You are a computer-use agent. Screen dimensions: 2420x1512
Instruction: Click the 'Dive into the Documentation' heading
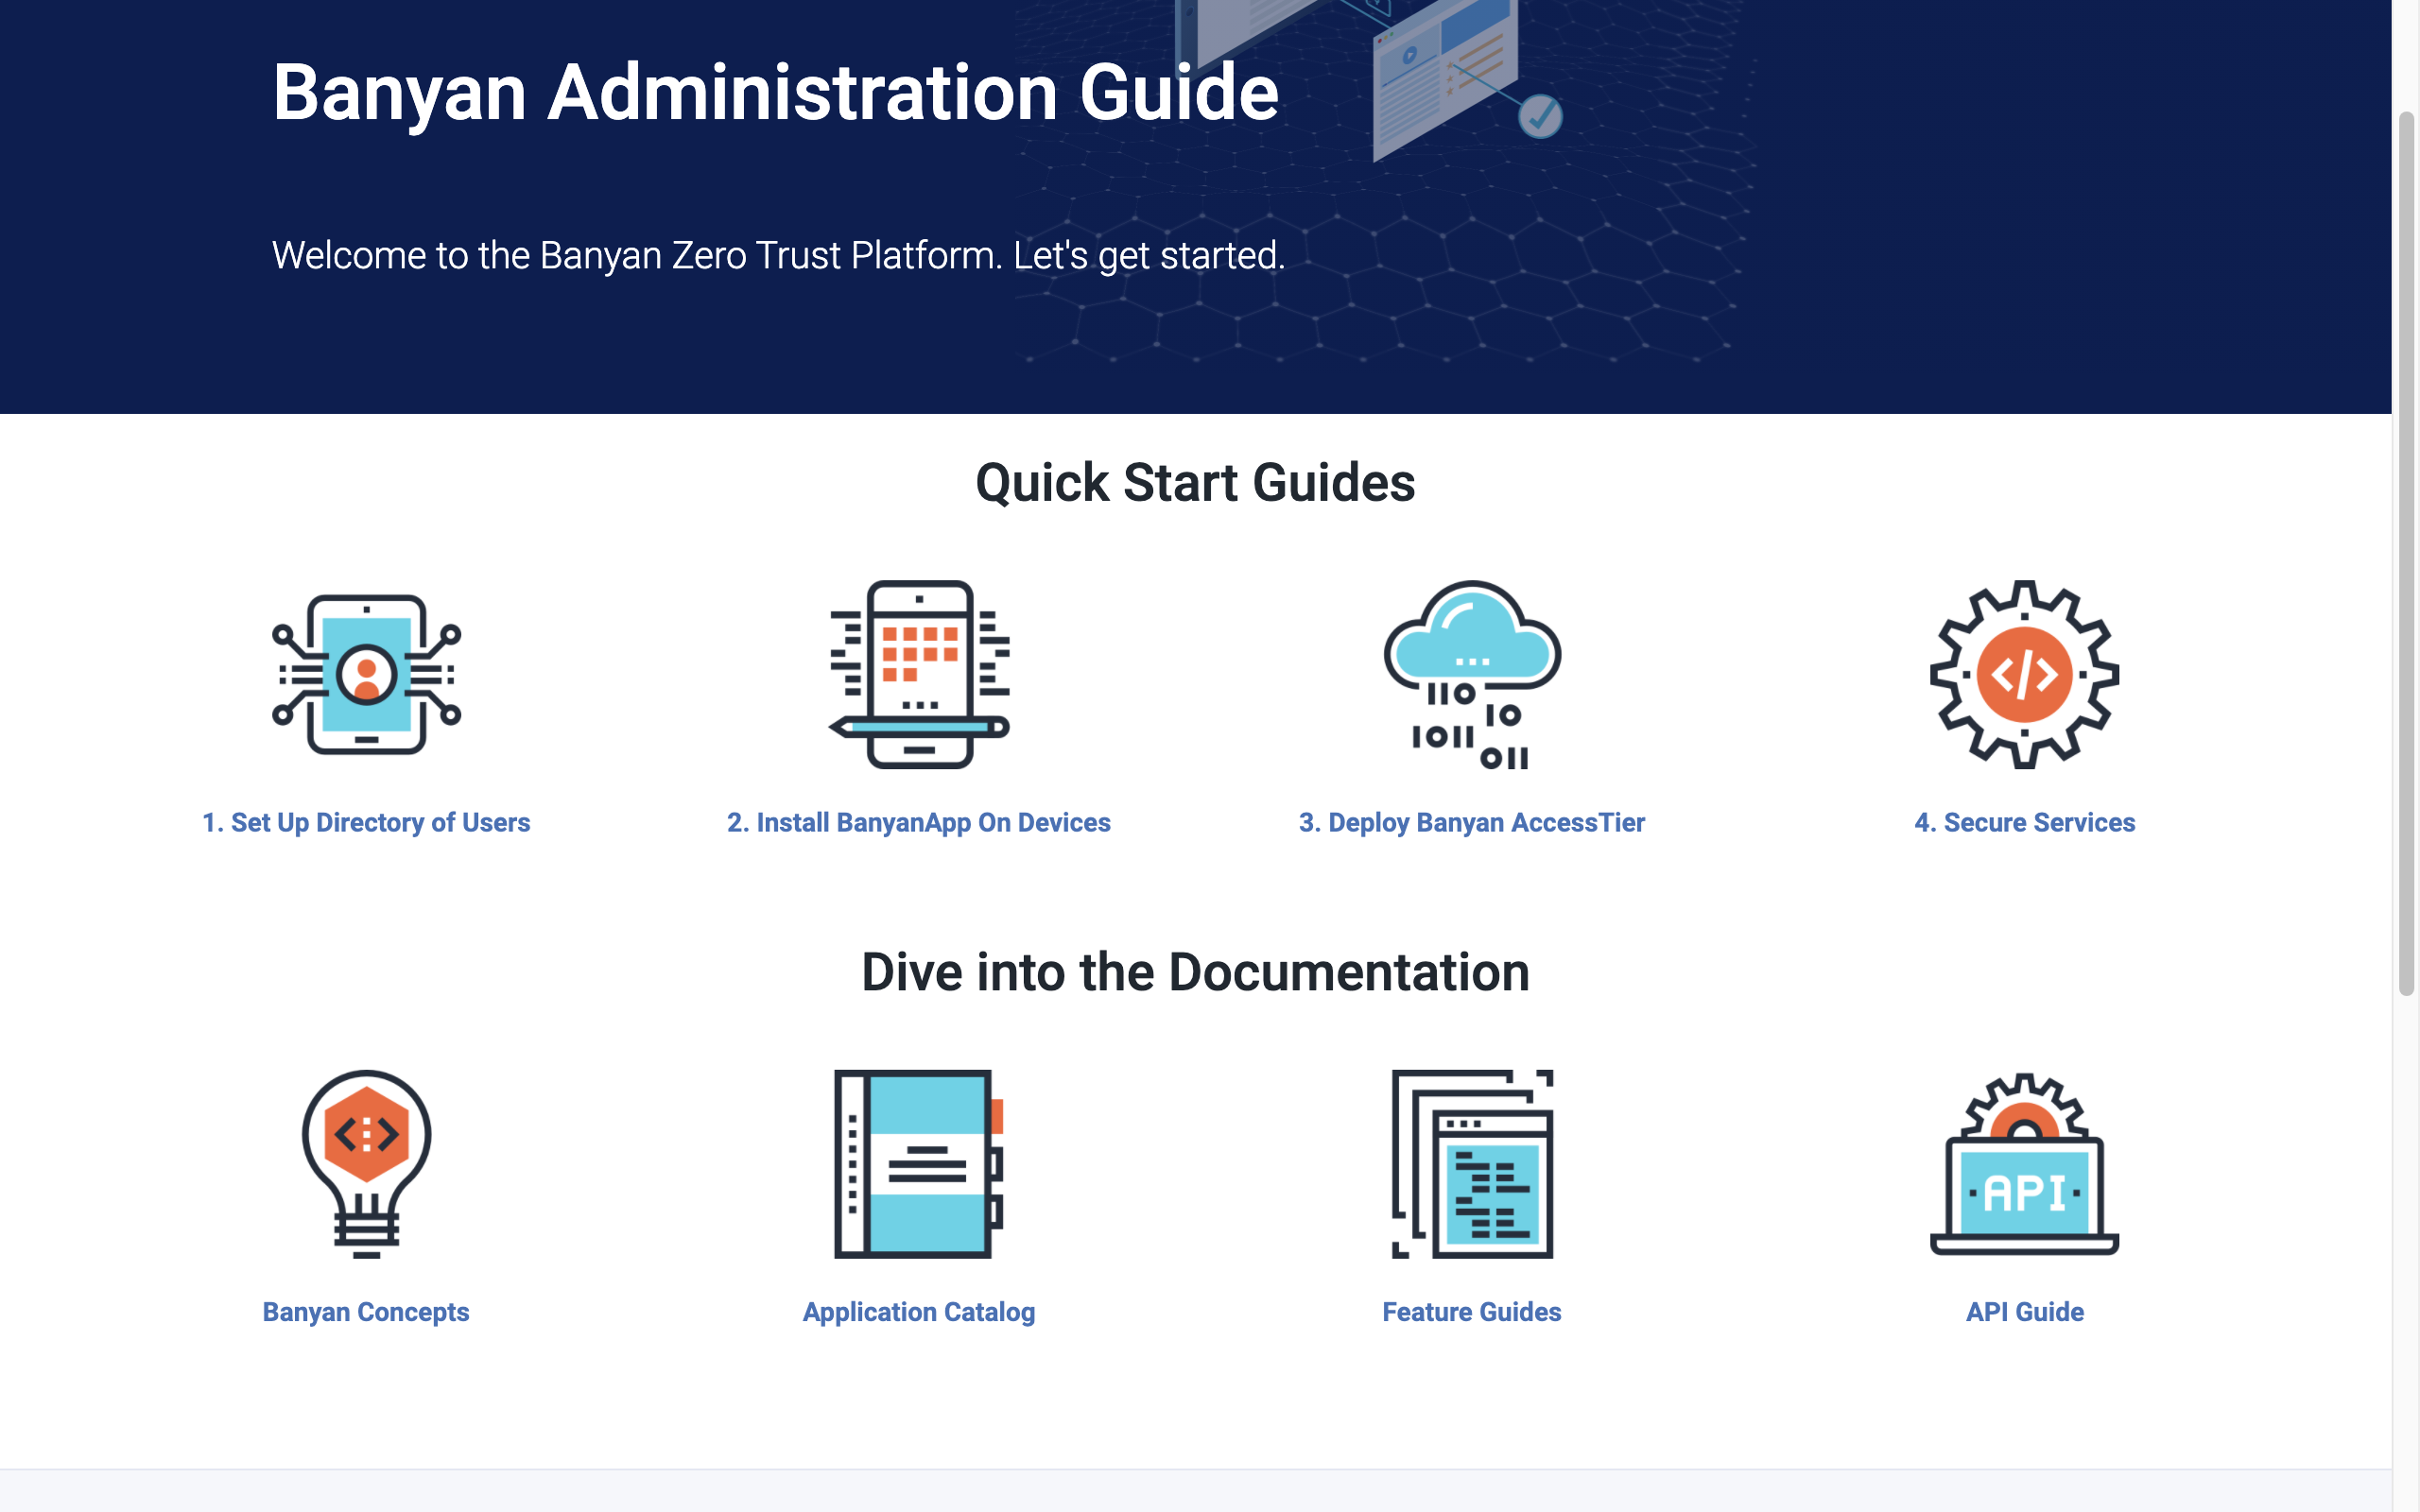(x=1195, y=973)
